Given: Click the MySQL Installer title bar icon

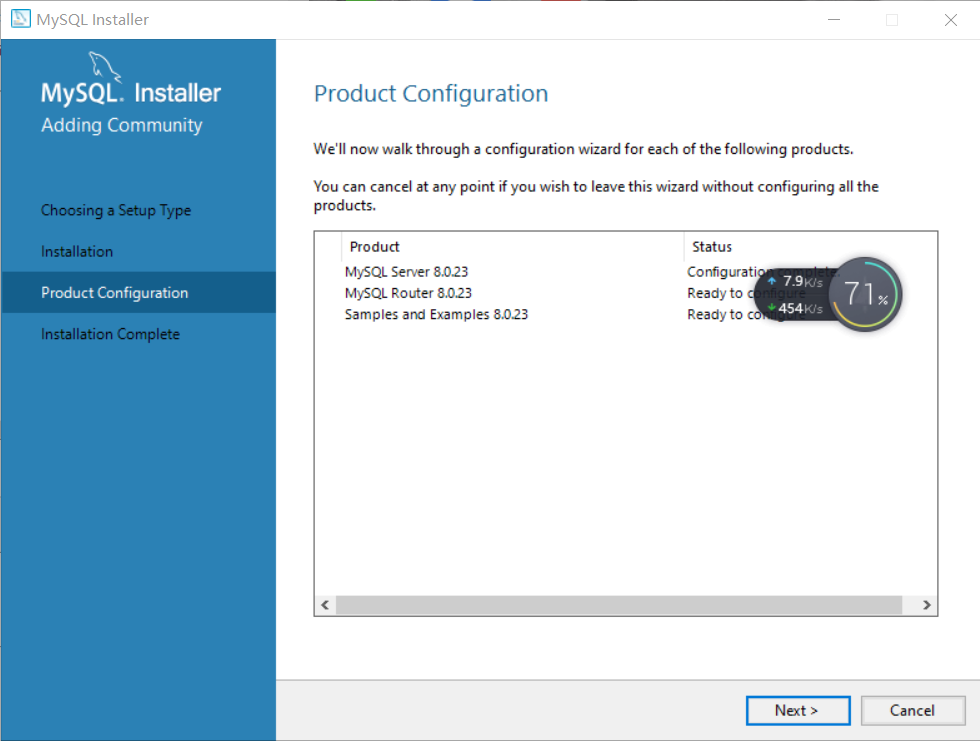Looking at the screenshot, I should (x=20, y=19).
